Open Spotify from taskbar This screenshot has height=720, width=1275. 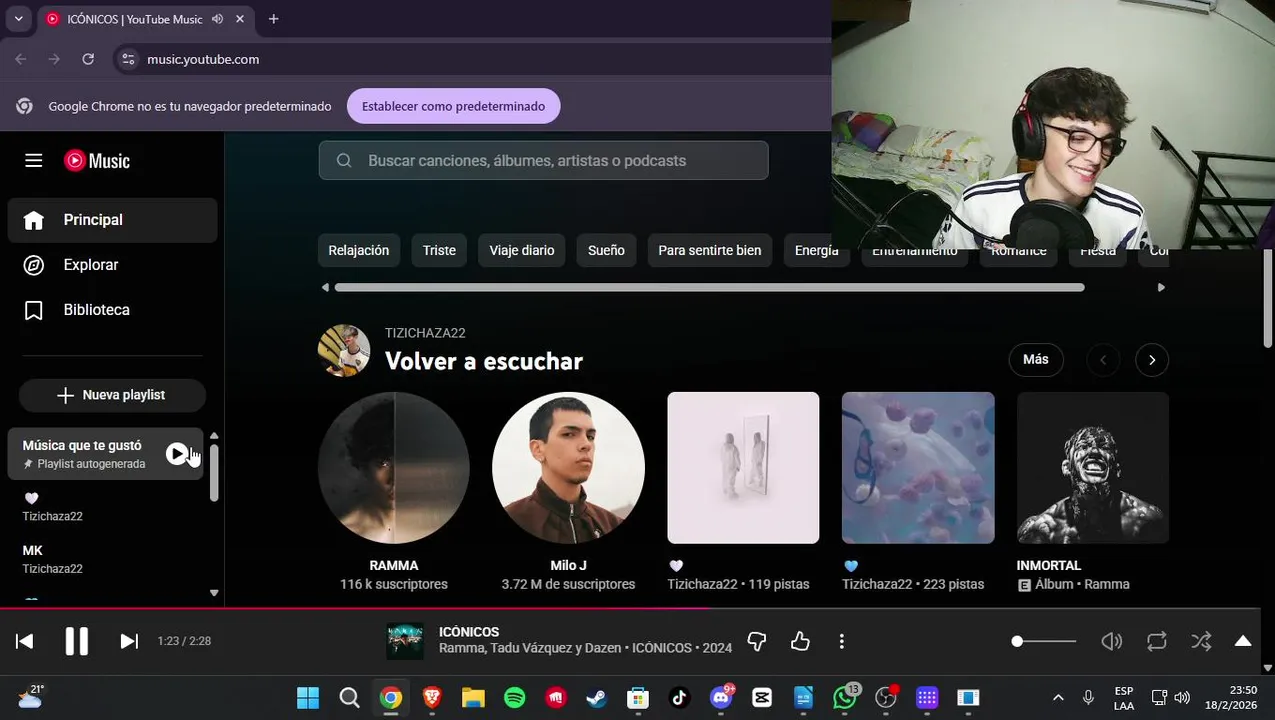click(x=514, y=698)
